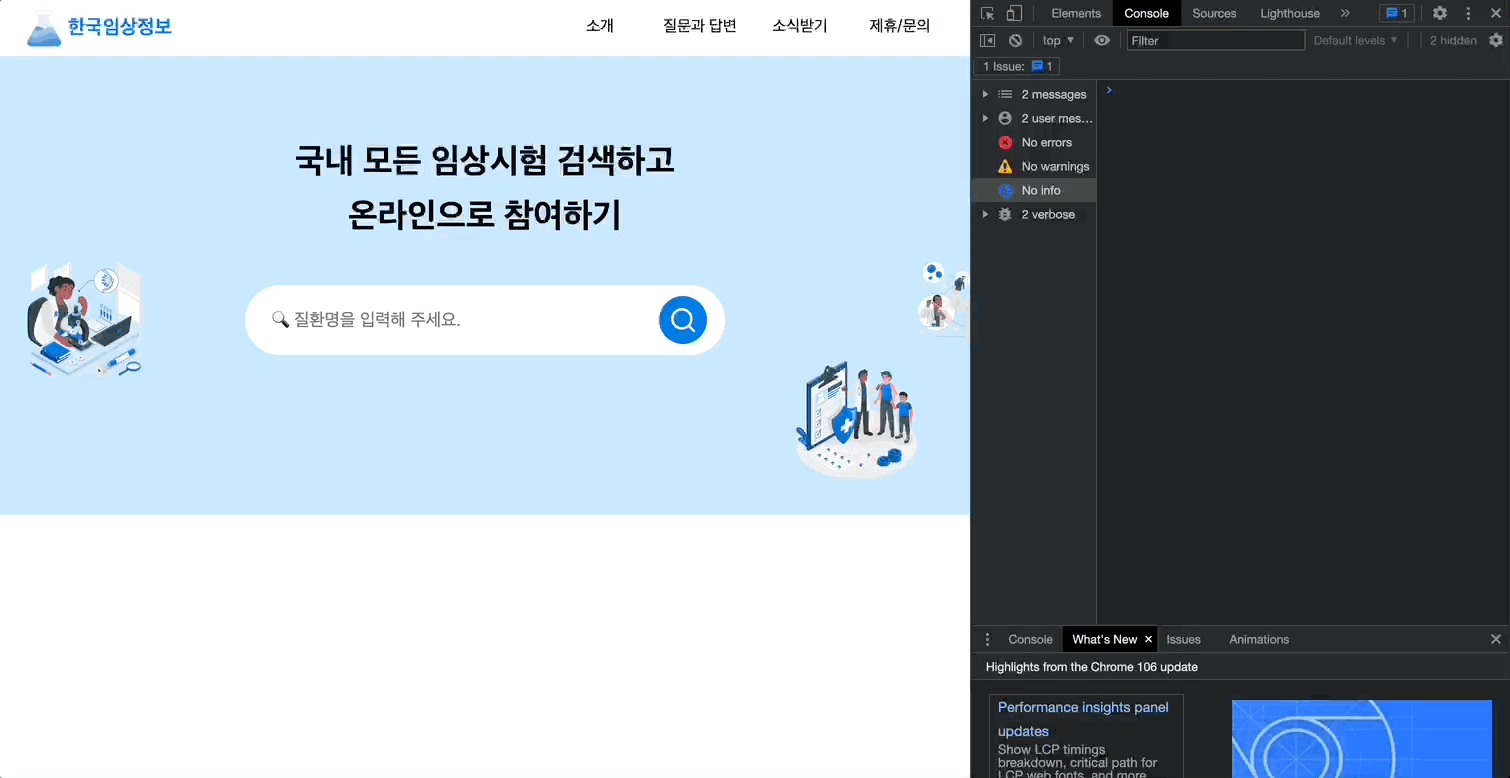Show more DevTools tabs with chevrons

(1345, 13)
